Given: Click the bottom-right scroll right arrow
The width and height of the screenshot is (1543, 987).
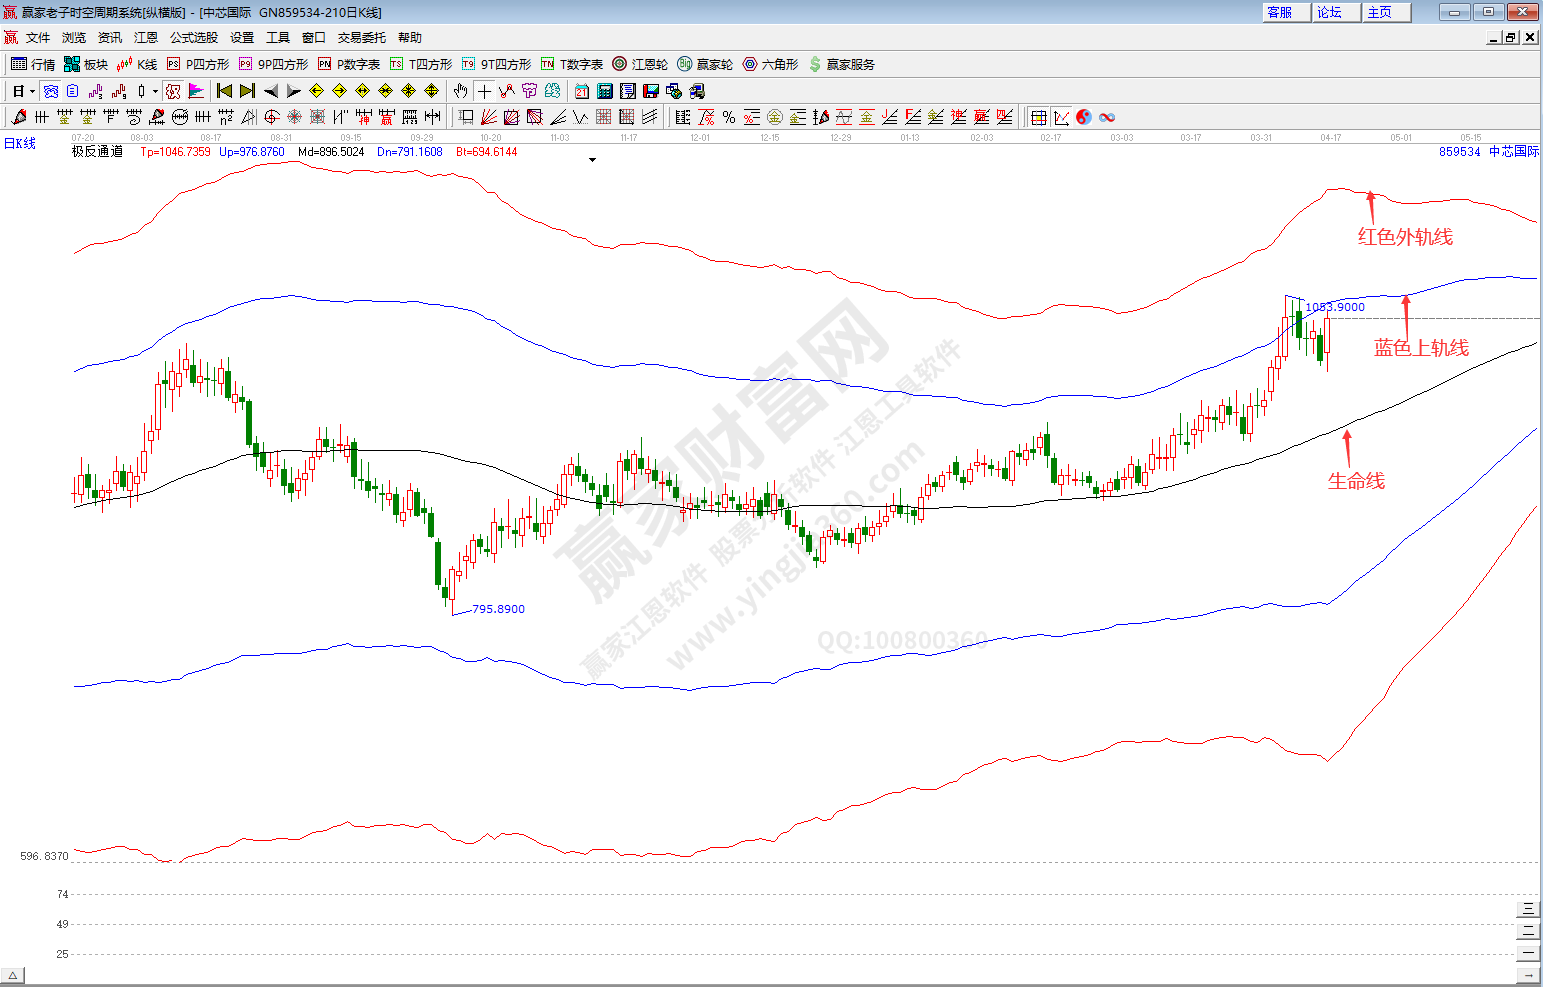Looking at the screenshot, I should click(1528, 976).
